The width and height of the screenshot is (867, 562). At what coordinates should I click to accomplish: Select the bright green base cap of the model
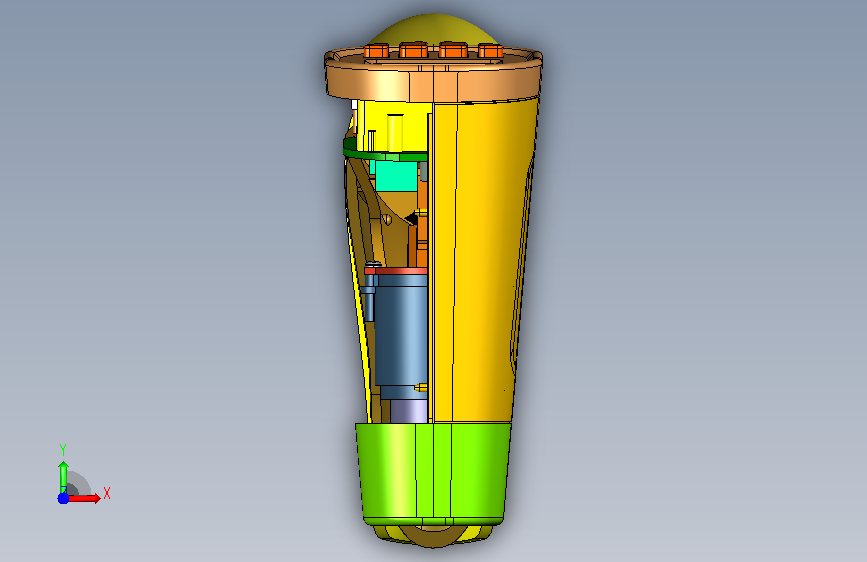[434, 473]
